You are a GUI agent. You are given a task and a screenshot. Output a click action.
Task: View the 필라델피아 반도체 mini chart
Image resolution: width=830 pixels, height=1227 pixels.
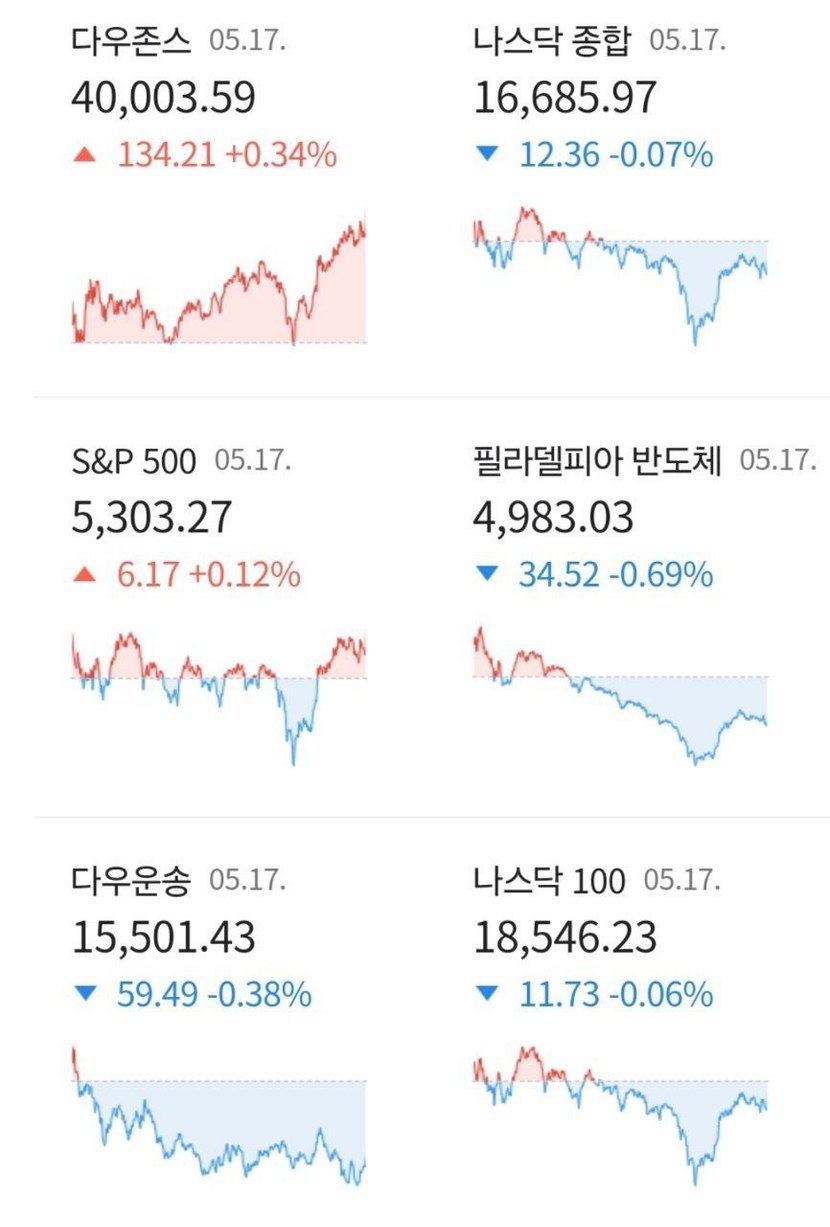tap(620, 695)
